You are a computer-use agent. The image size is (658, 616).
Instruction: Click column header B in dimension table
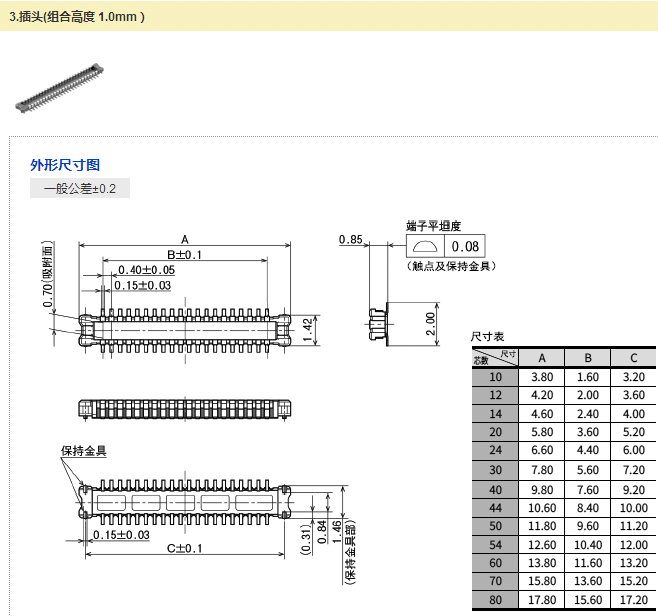click(588, 358)
